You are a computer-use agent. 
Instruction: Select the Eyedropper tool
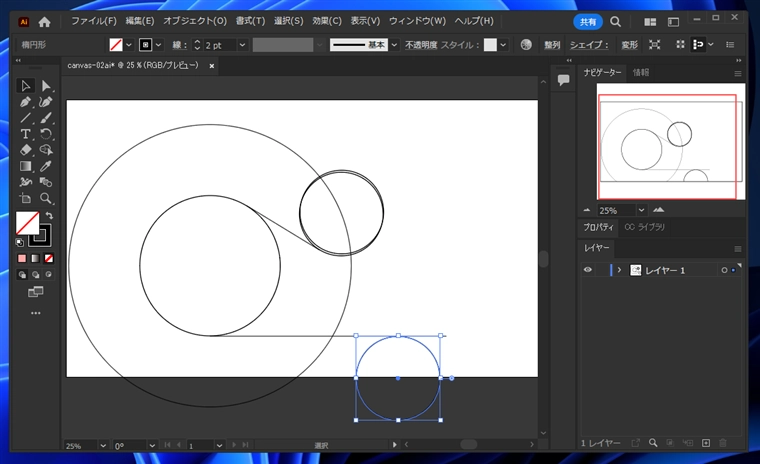pyautogui.click(x=46, y=166)
